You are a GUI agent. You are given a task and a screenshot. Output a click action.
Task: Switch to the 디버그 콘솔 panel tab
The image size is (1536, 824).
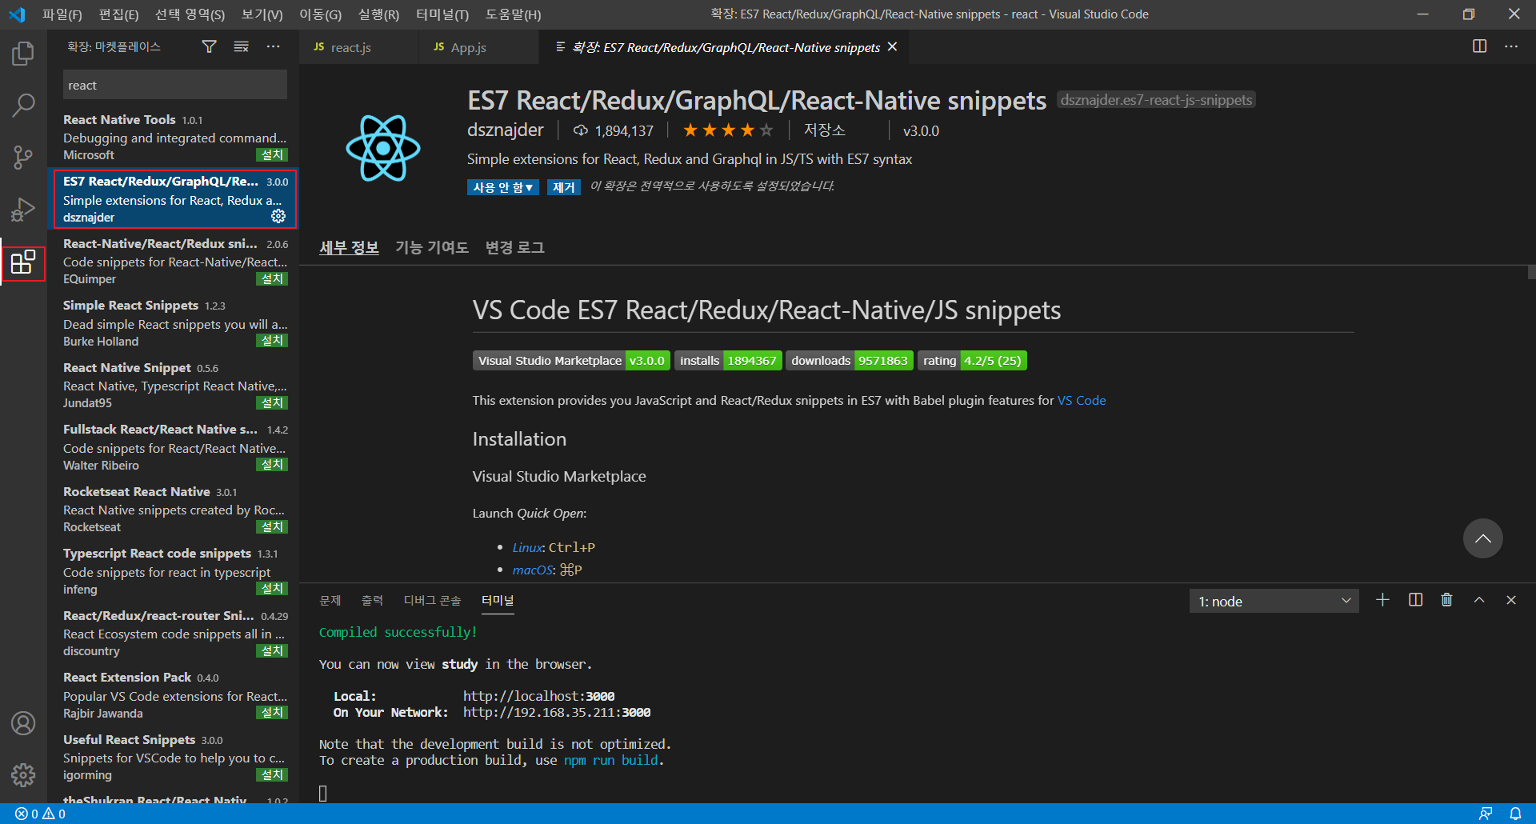coord(432,600)
